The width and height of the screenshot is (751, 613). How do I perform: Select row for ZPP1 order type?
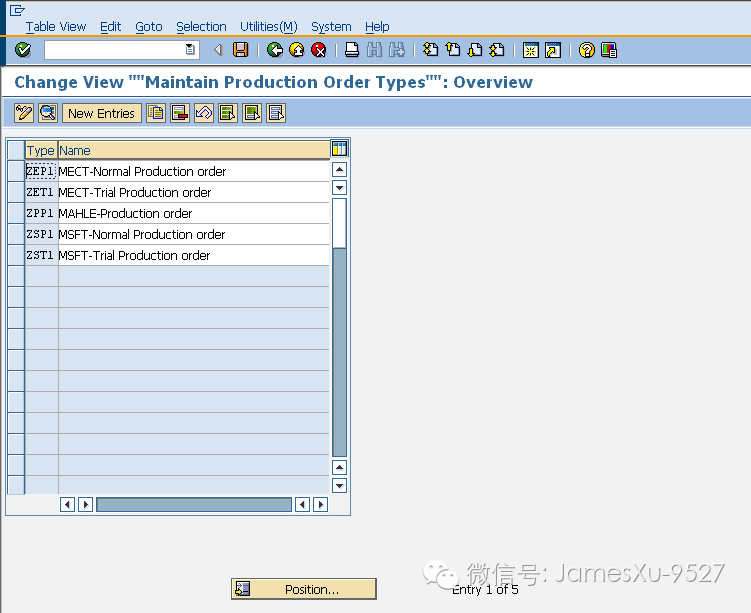point(16,213)
